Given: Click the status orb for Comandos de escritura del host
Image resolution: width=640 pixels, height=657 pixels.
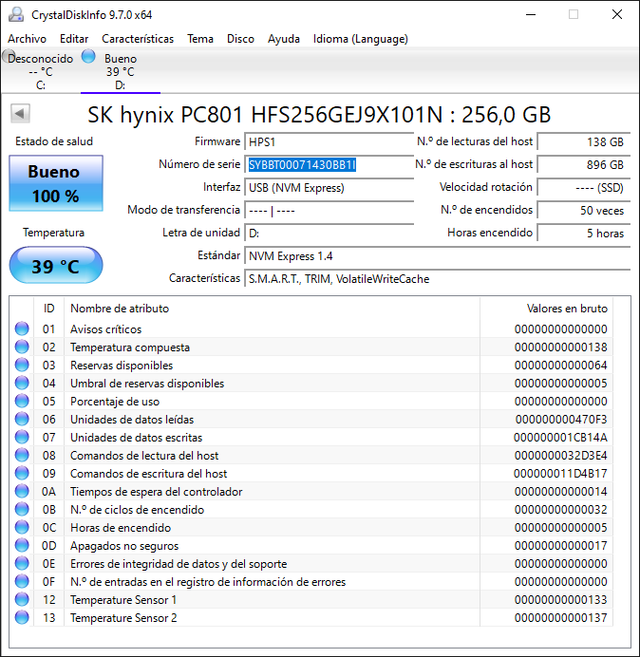Looking at the screenshot, I should click(x=22, y=473).
